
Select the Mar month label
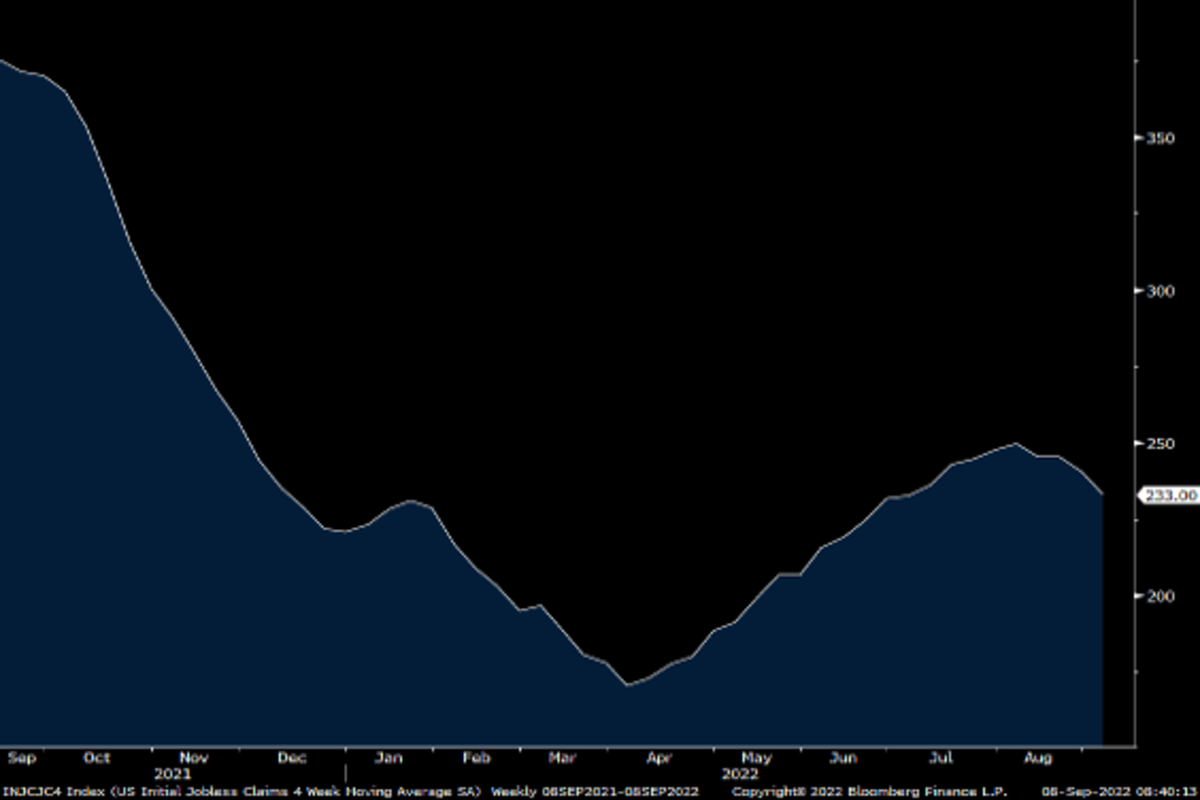pos(562,758)
